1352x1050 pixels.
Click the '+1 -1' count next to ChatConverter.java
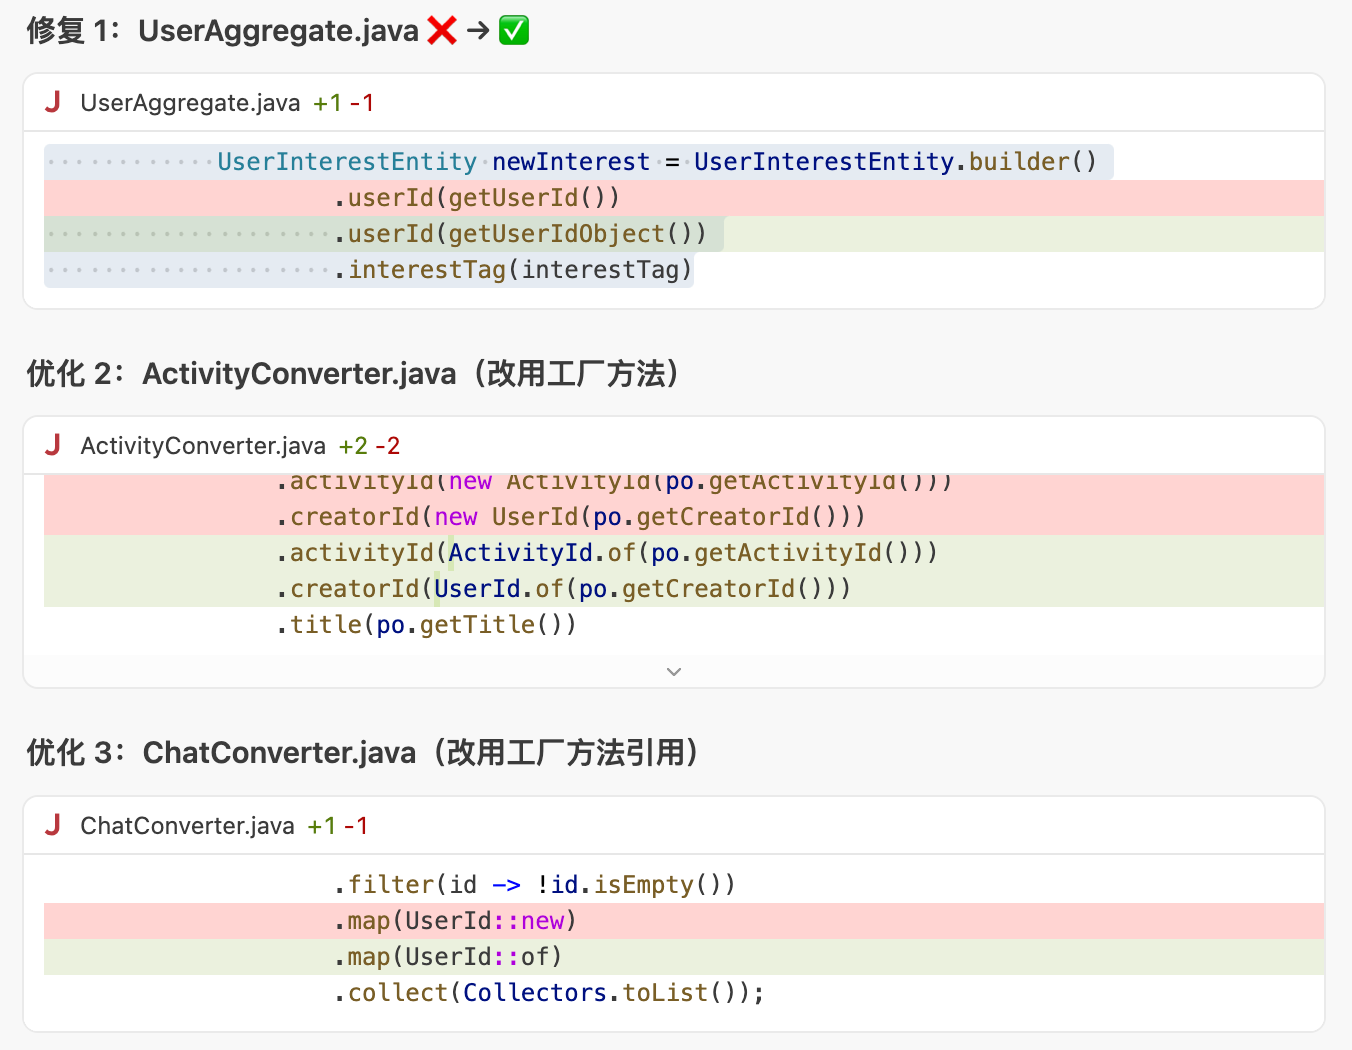338,826
